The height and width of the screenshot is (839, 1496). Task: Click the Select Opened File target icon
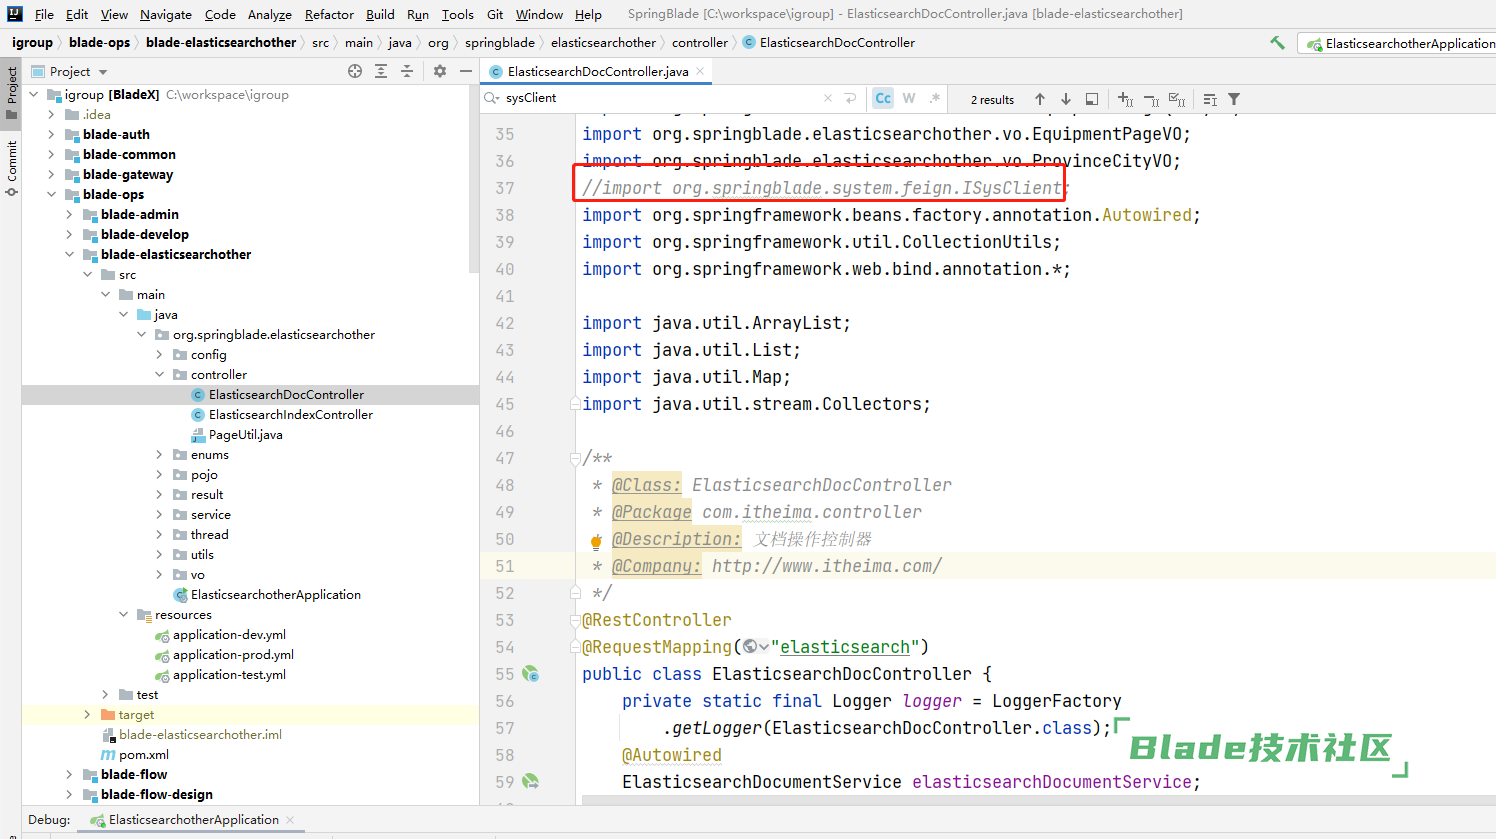coord(355,71)
